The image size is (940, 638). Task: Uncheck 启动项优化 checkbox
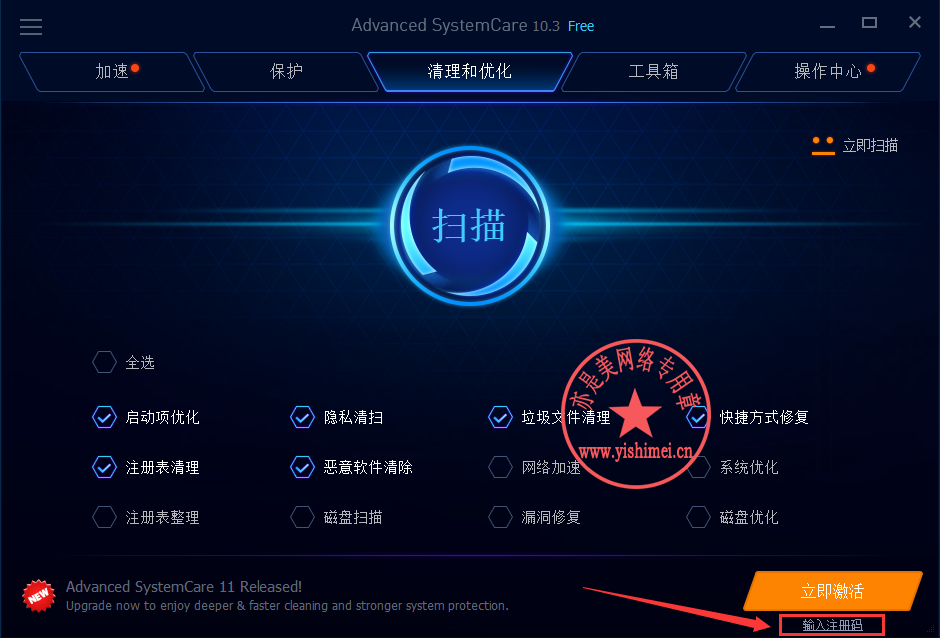coord(104,417)
